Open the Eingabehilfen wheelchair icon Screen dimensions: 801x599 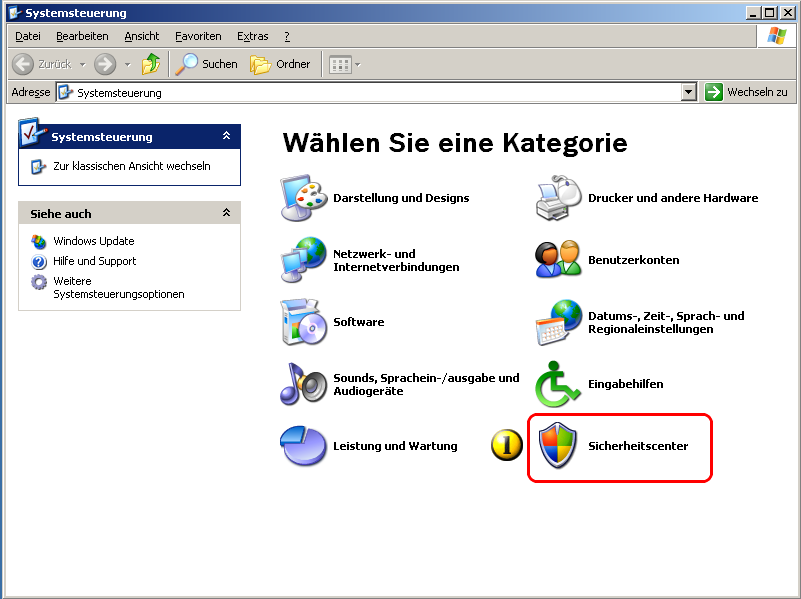[557, 384]
